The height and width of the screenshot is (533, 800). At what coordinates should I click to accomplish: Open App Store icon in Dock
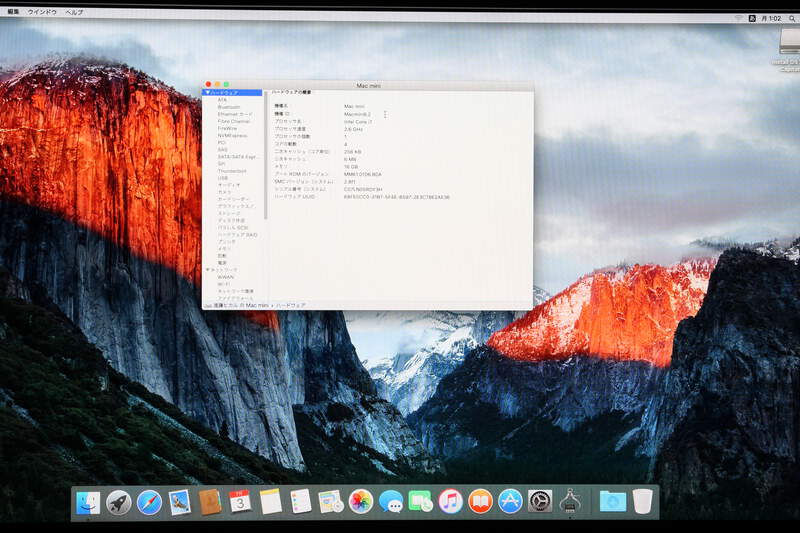(x=510, y=502)
